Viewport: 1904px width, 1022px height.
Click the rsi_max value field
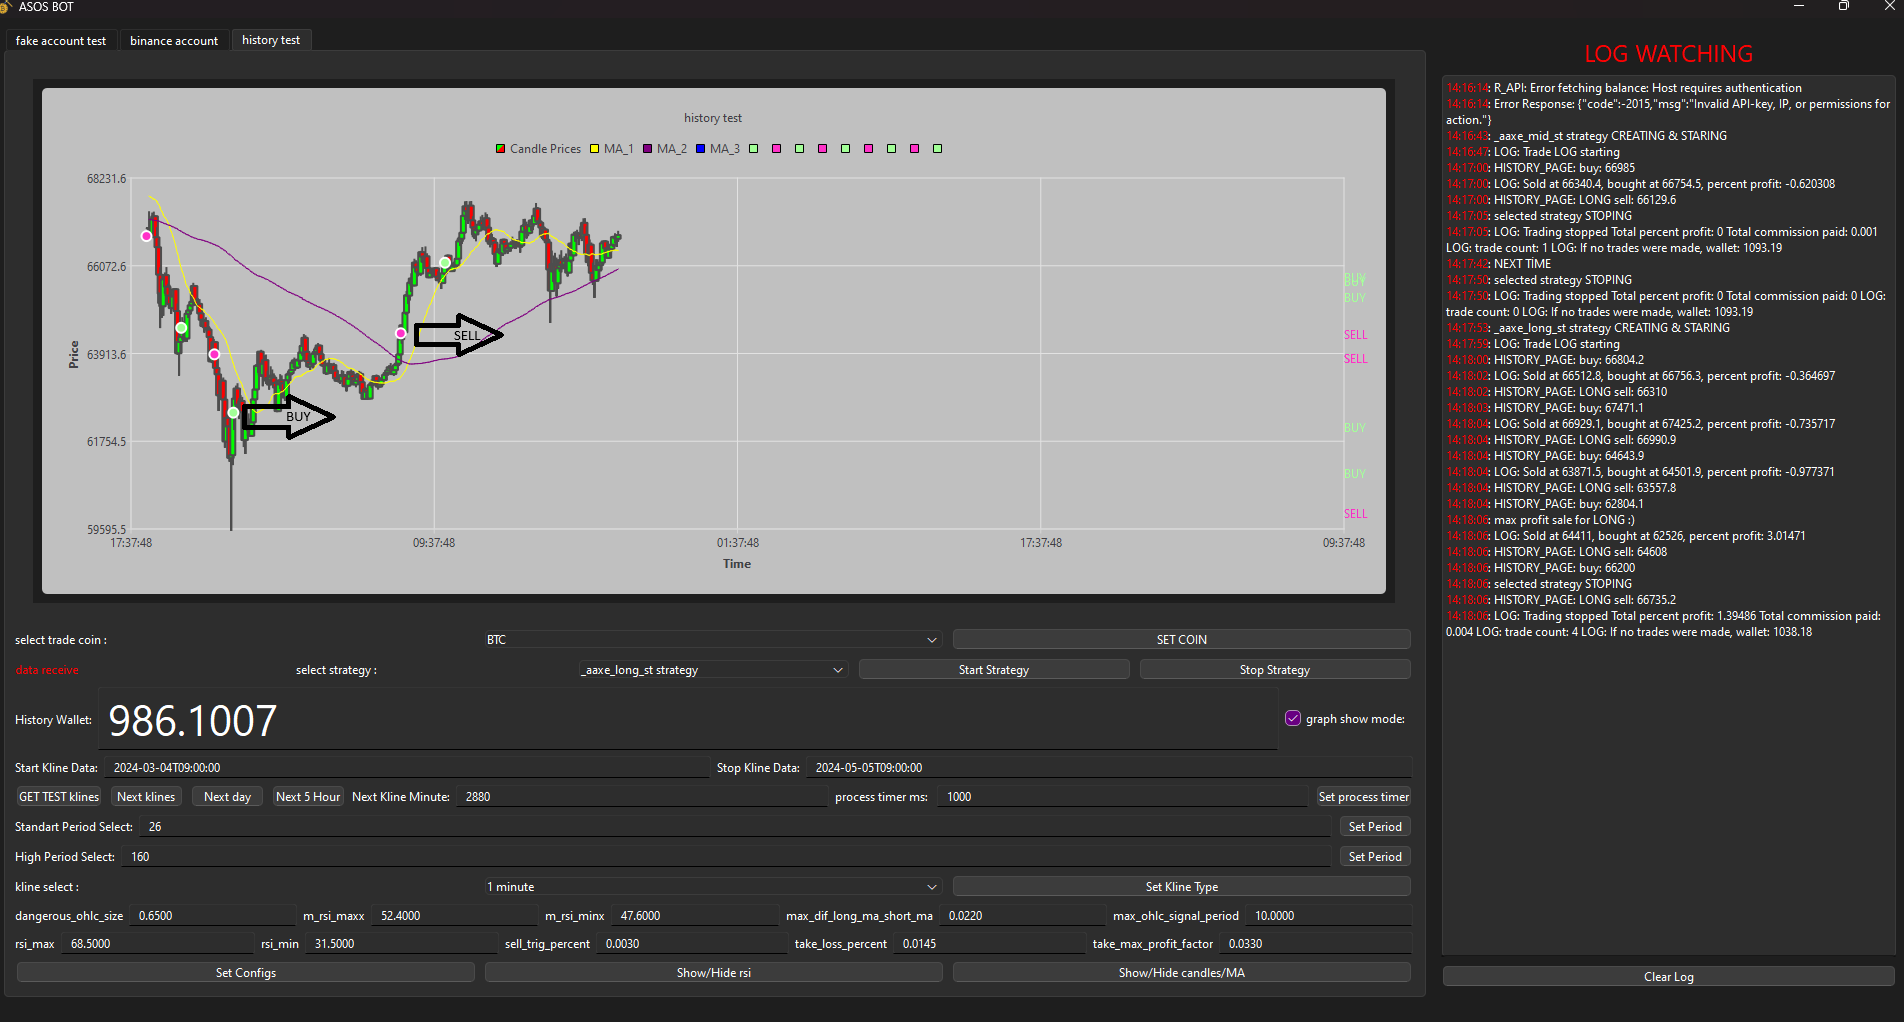click(158, 944)
